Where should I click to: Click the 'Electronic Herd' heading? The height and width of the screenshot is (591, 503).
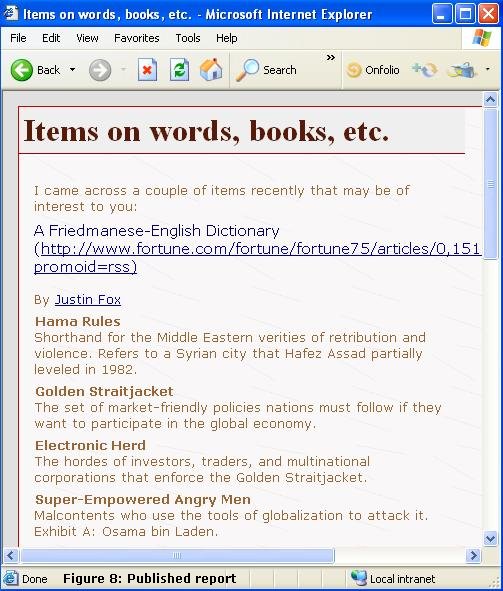[x=90, y=445]
